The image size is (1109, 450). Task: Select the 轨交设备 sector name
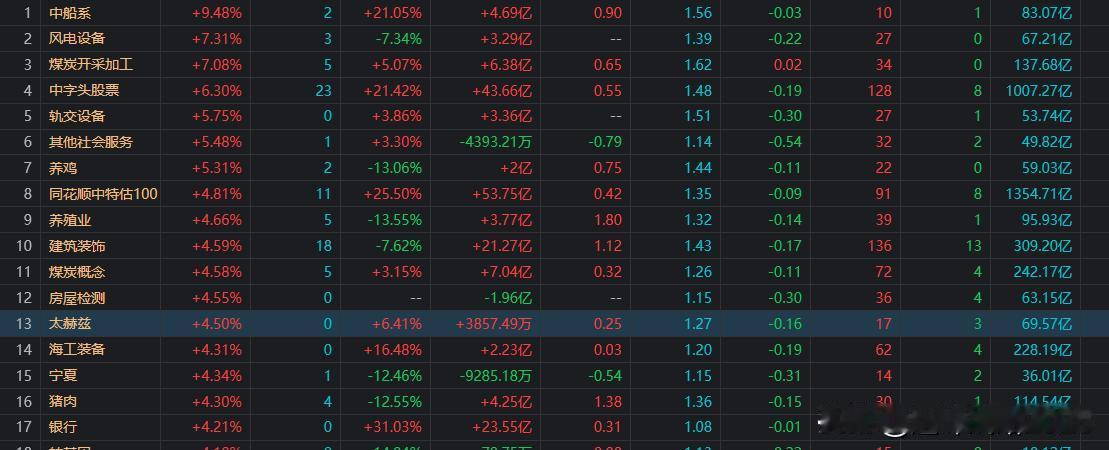coord(76,116)
